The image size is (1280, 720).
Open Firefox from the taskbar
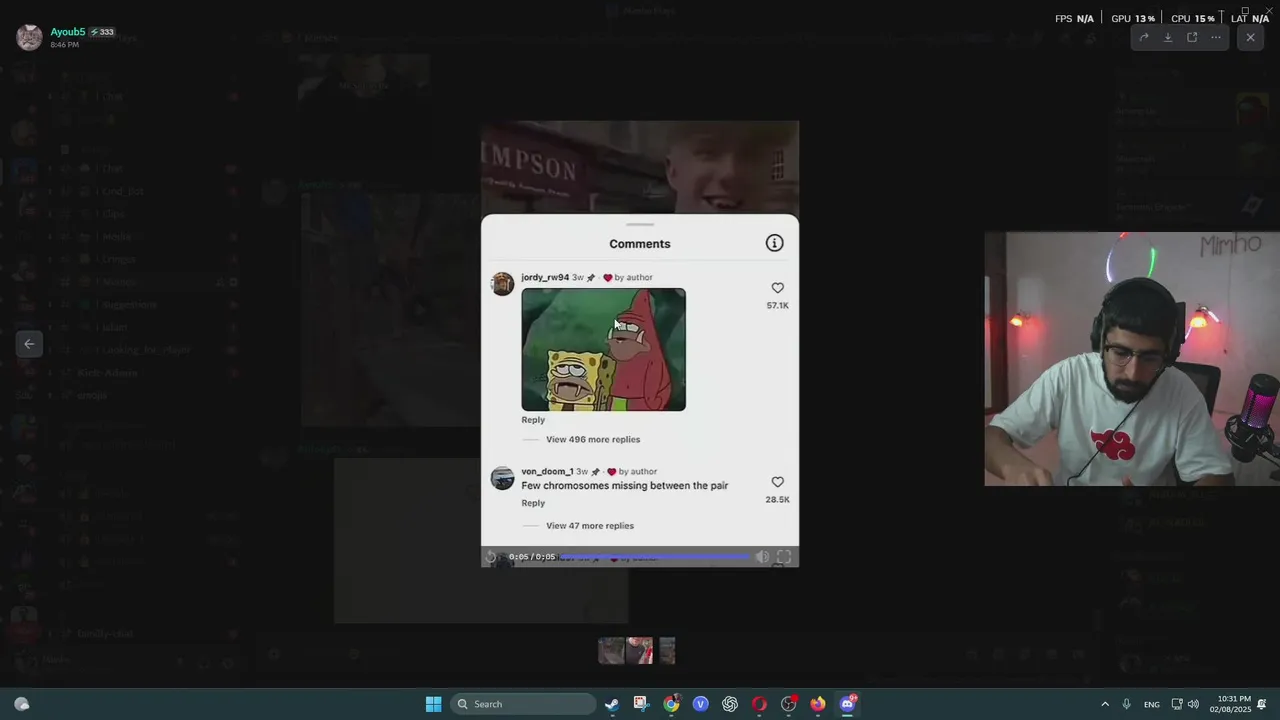818,704
